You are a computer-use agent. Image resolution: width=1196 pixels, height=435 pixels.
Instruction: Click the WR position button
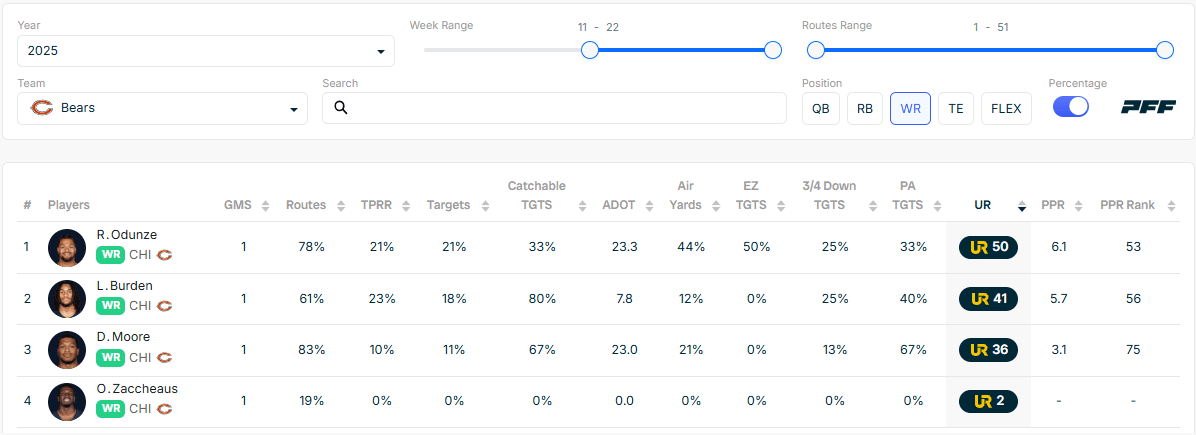pyautogui.click(x=910, y=108)
